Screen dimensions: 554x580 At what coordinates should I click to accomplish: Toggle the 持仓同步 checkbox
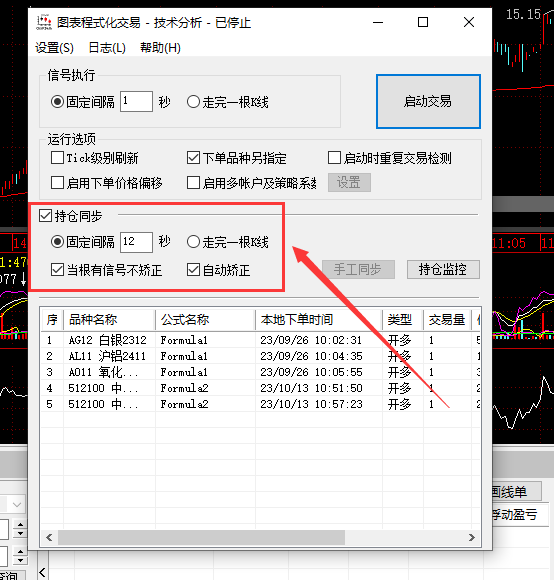(45, 215)
